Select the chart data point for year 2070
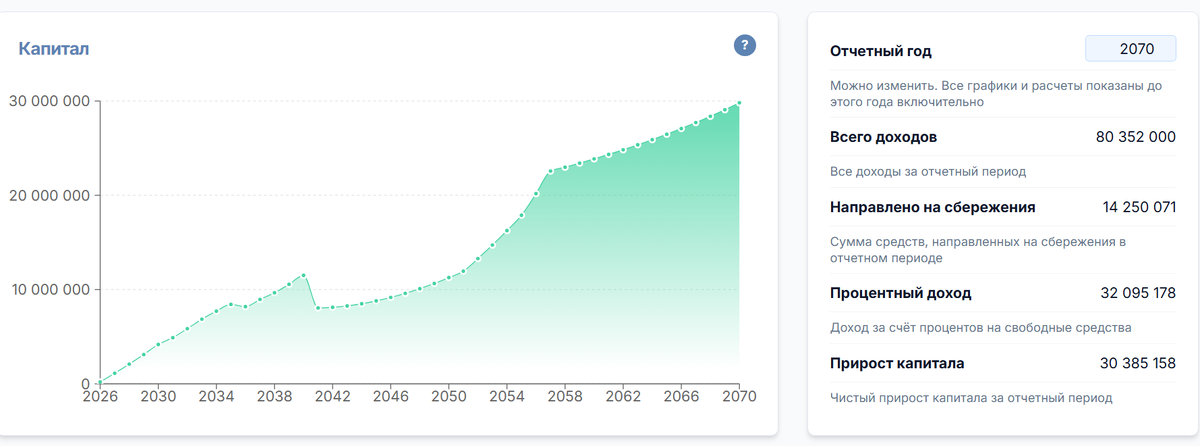The width and height of the screenshot is (1200, 446). pyautogui.click(x=739, y=103)
